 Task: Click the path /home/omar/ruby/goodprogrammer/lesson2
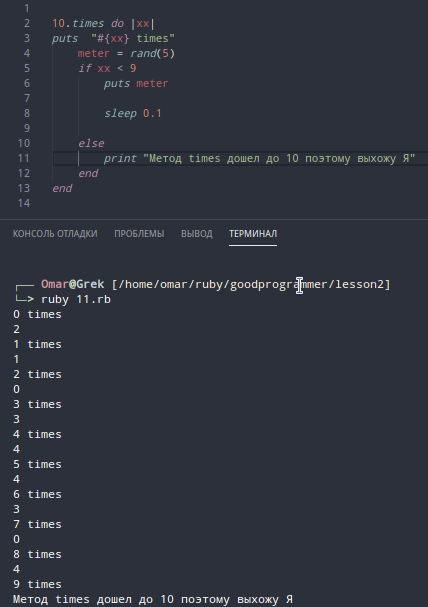251,285
